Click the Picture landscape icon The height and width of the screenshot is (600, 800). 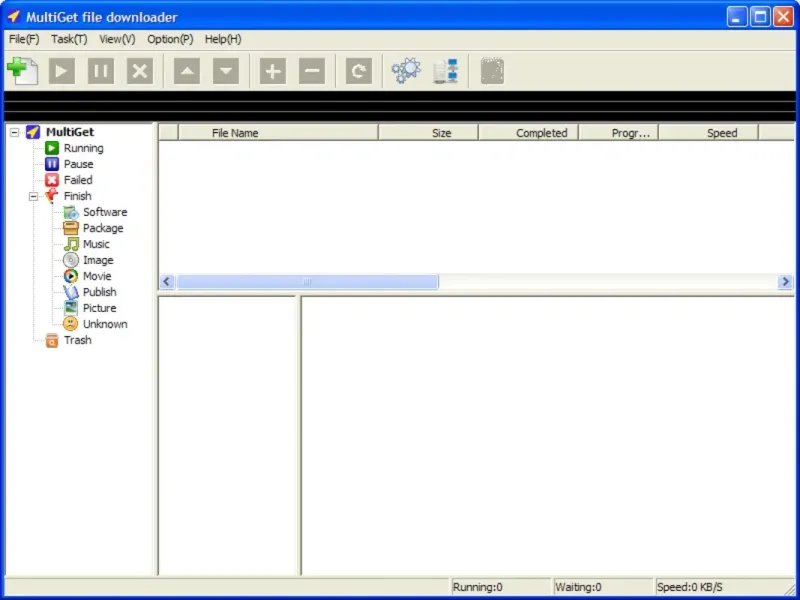pyautogui.click(x=71, y=308)
